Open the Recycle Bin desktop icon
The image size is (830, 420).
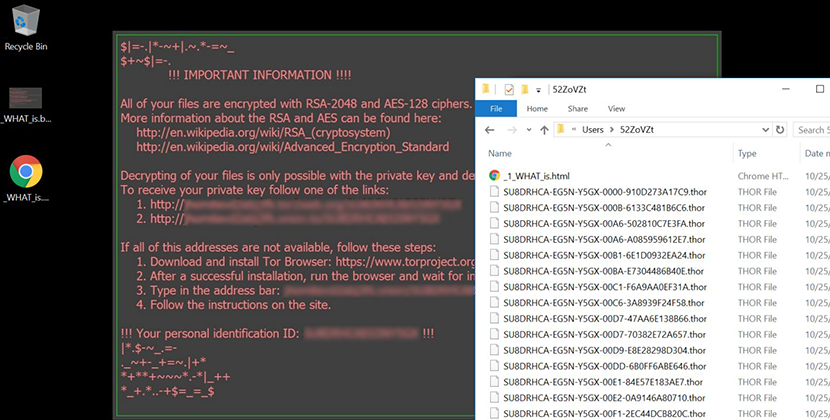click(27, 27)
